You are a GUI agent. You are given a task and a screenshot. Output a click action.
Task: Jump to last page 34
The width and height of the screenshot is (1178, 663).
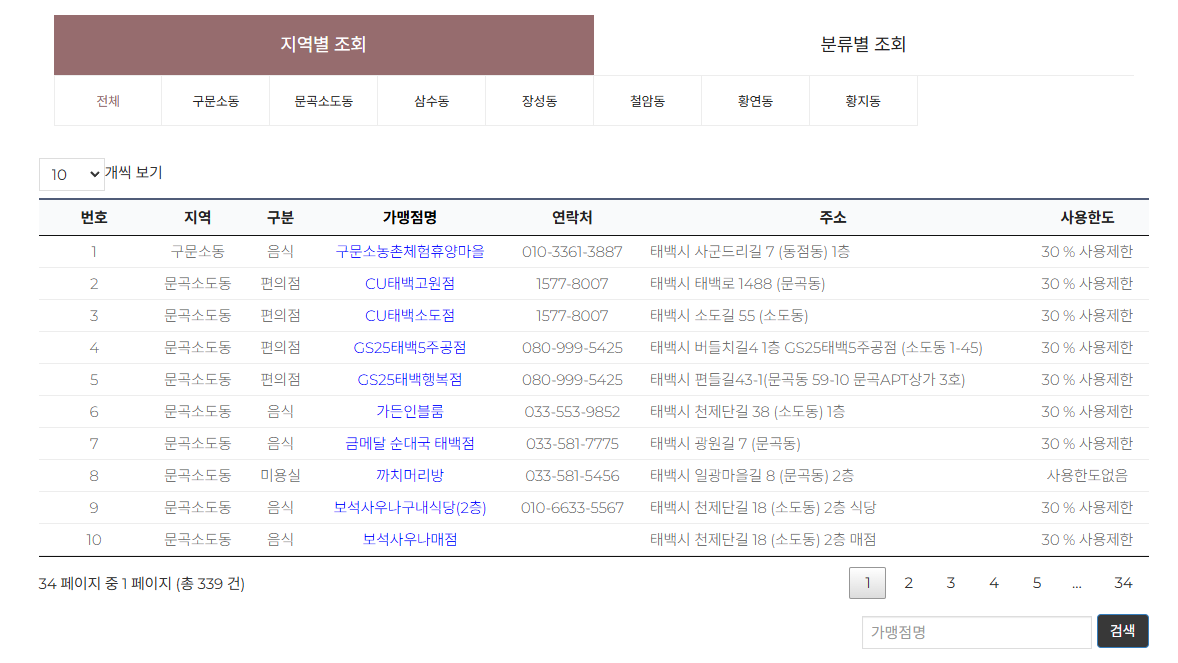point(1123,583)
